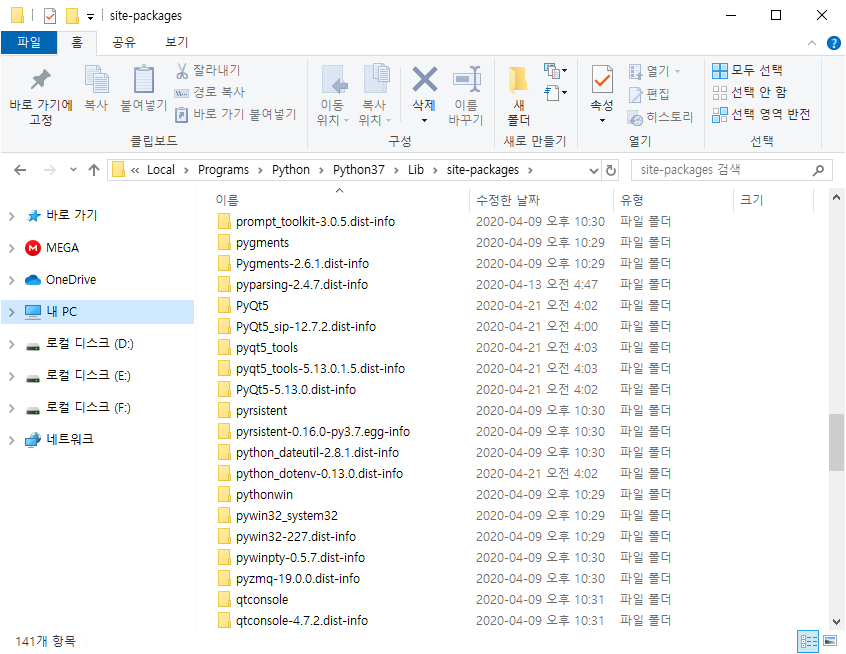The width and height of the screenshot is (846, 654).
Task: Select the pyqt5_tools folder
Action: (267, 348)
